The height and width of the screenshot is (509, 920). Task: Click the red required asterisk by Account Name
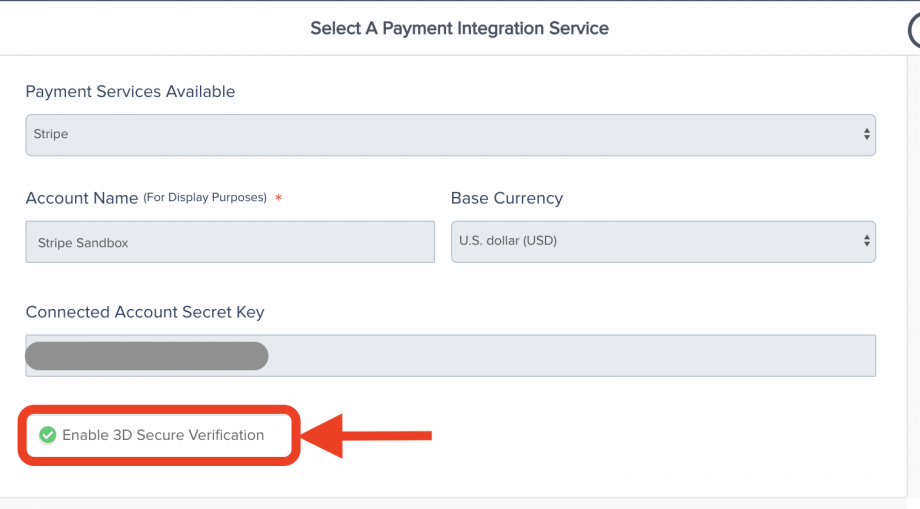click(x=279, y=198)
